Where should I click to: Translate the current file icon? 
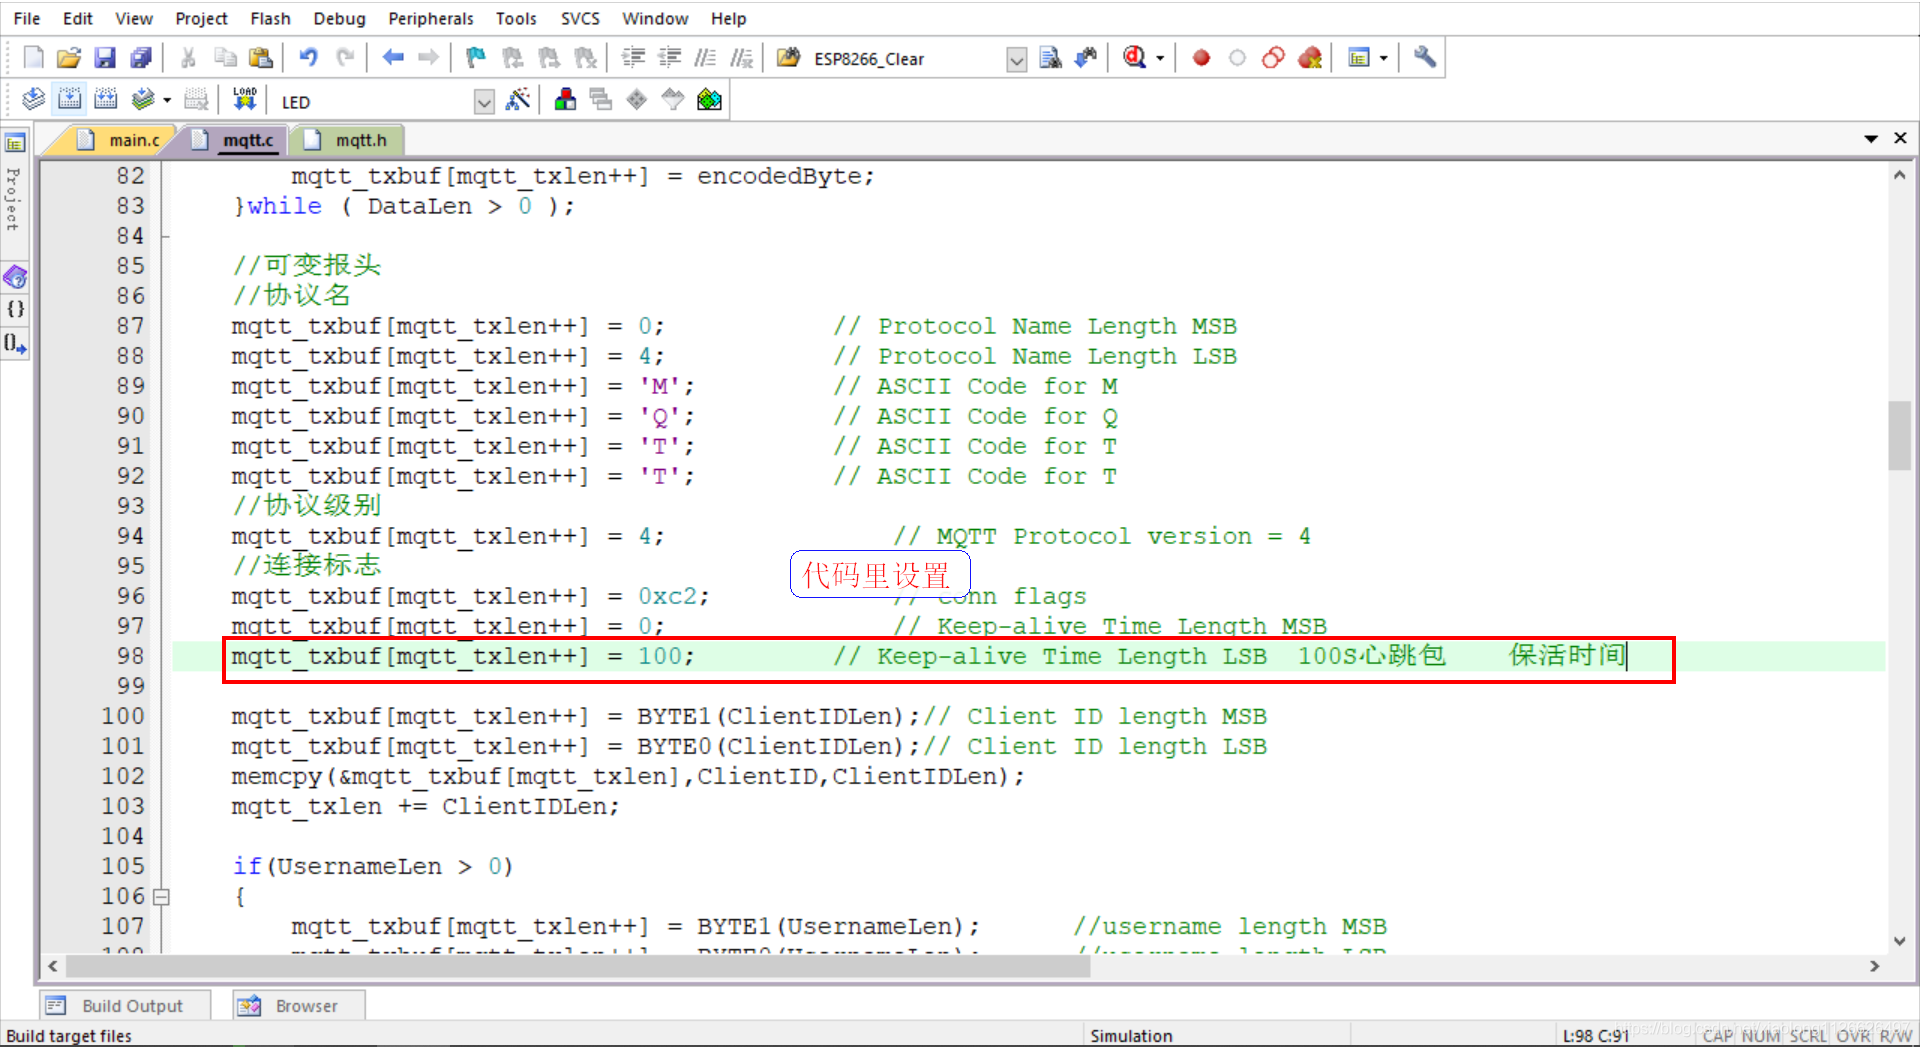[33, 99]
